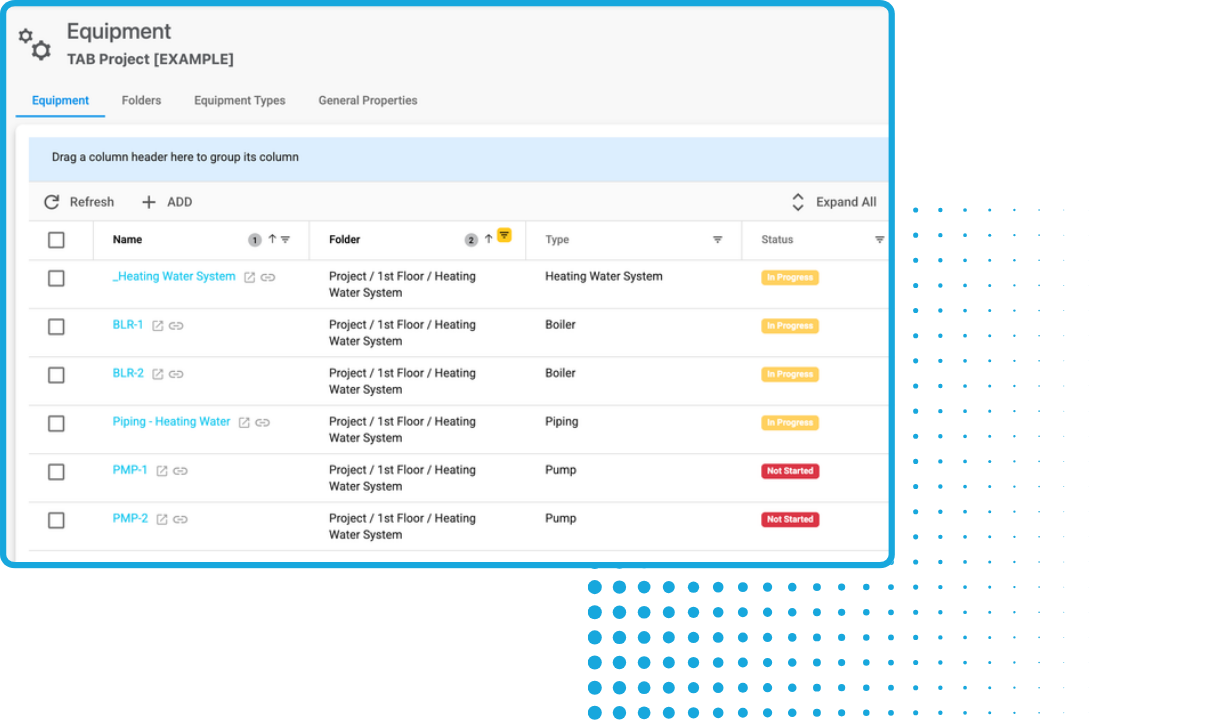Image resolution: width=1205 pixels, height=720 pixels.
Task: Click the Equipment gears icon in header
Action: pyautogui.click(x=35, y=43)
